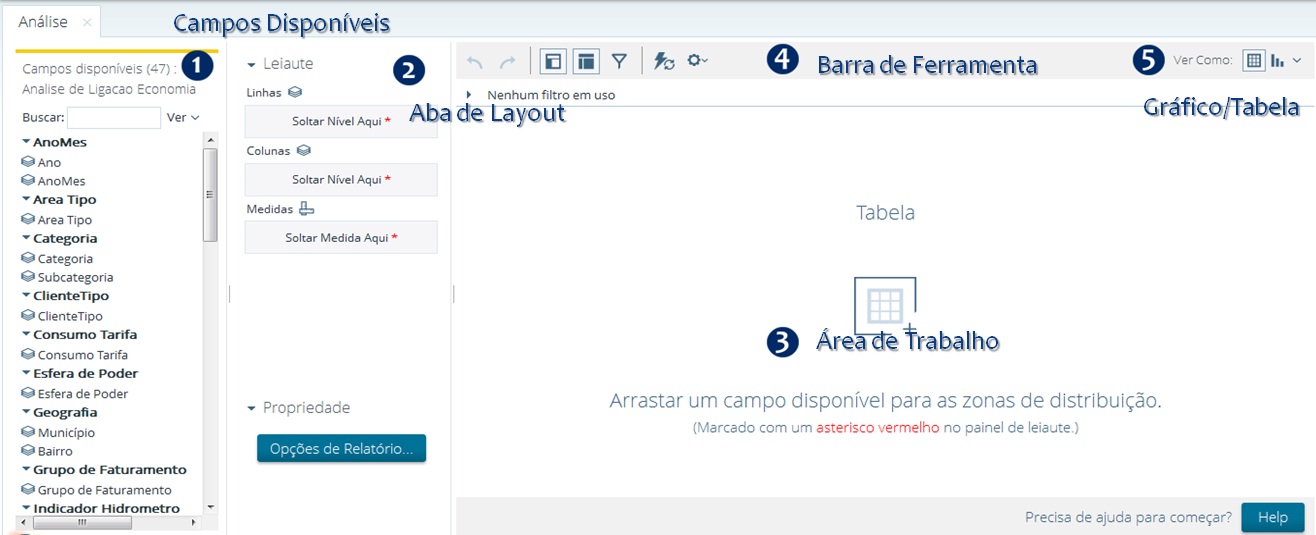The height and width of the screenshot is (535, 1316).
Task: Toggle the layout panel icon
Action: [586, 61]
